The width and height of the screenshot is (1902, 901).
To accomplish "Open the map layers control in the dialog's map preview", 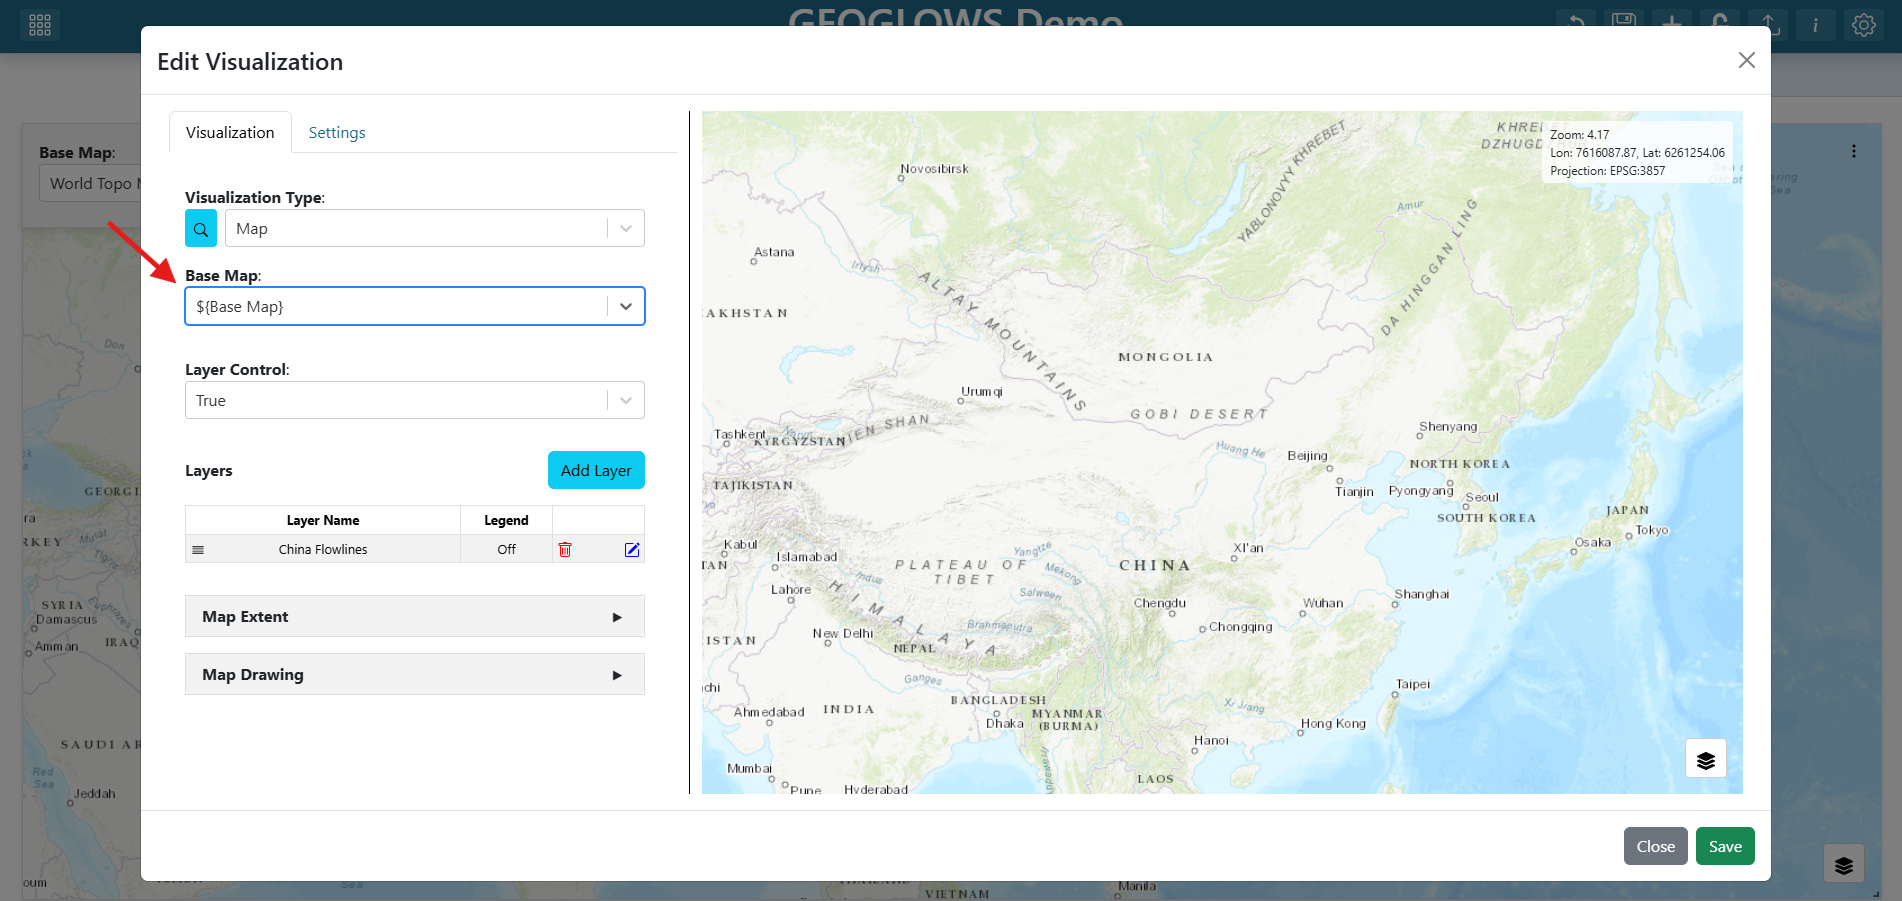I will point(1706,759).
